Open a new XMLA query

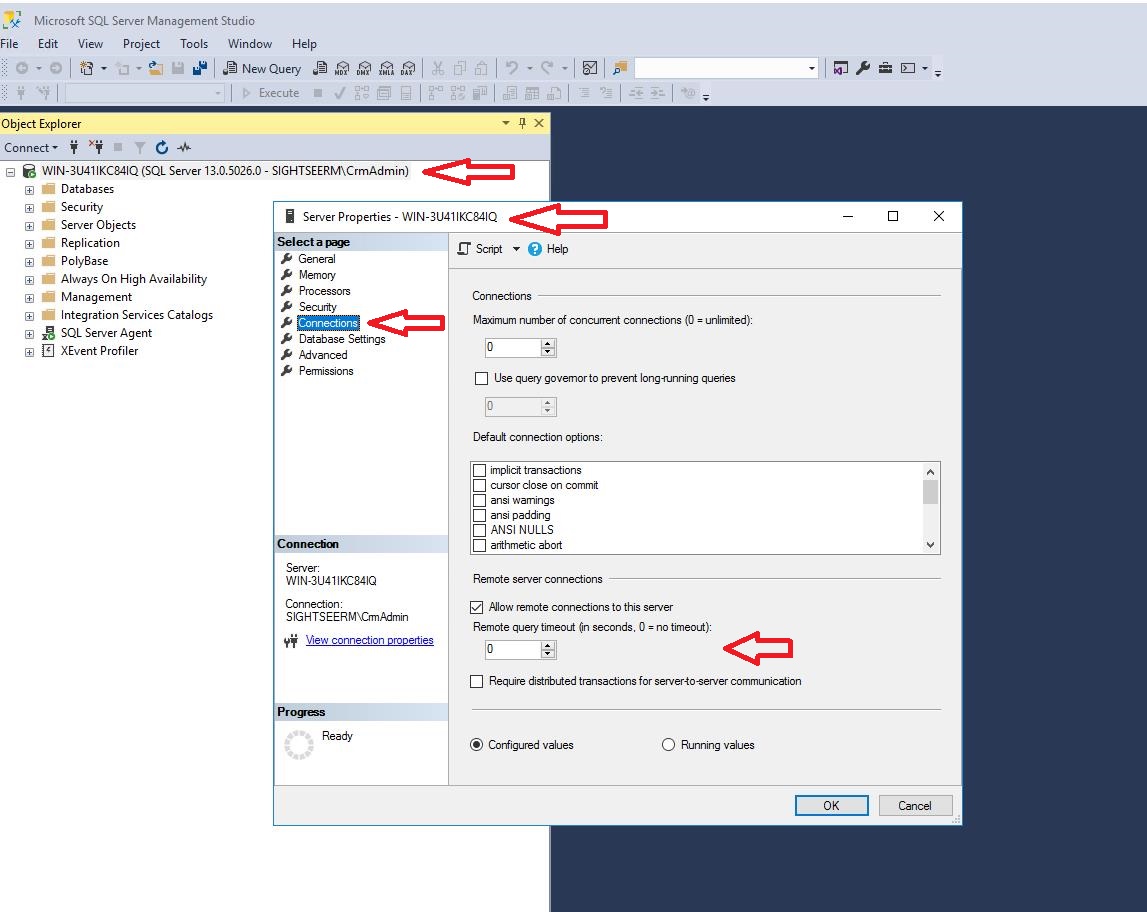386,68
